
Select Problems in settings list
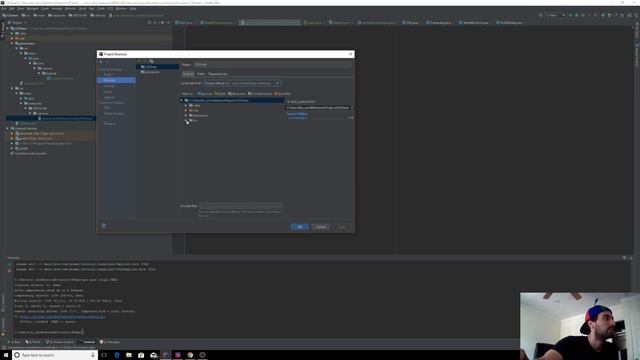[110, 124]
